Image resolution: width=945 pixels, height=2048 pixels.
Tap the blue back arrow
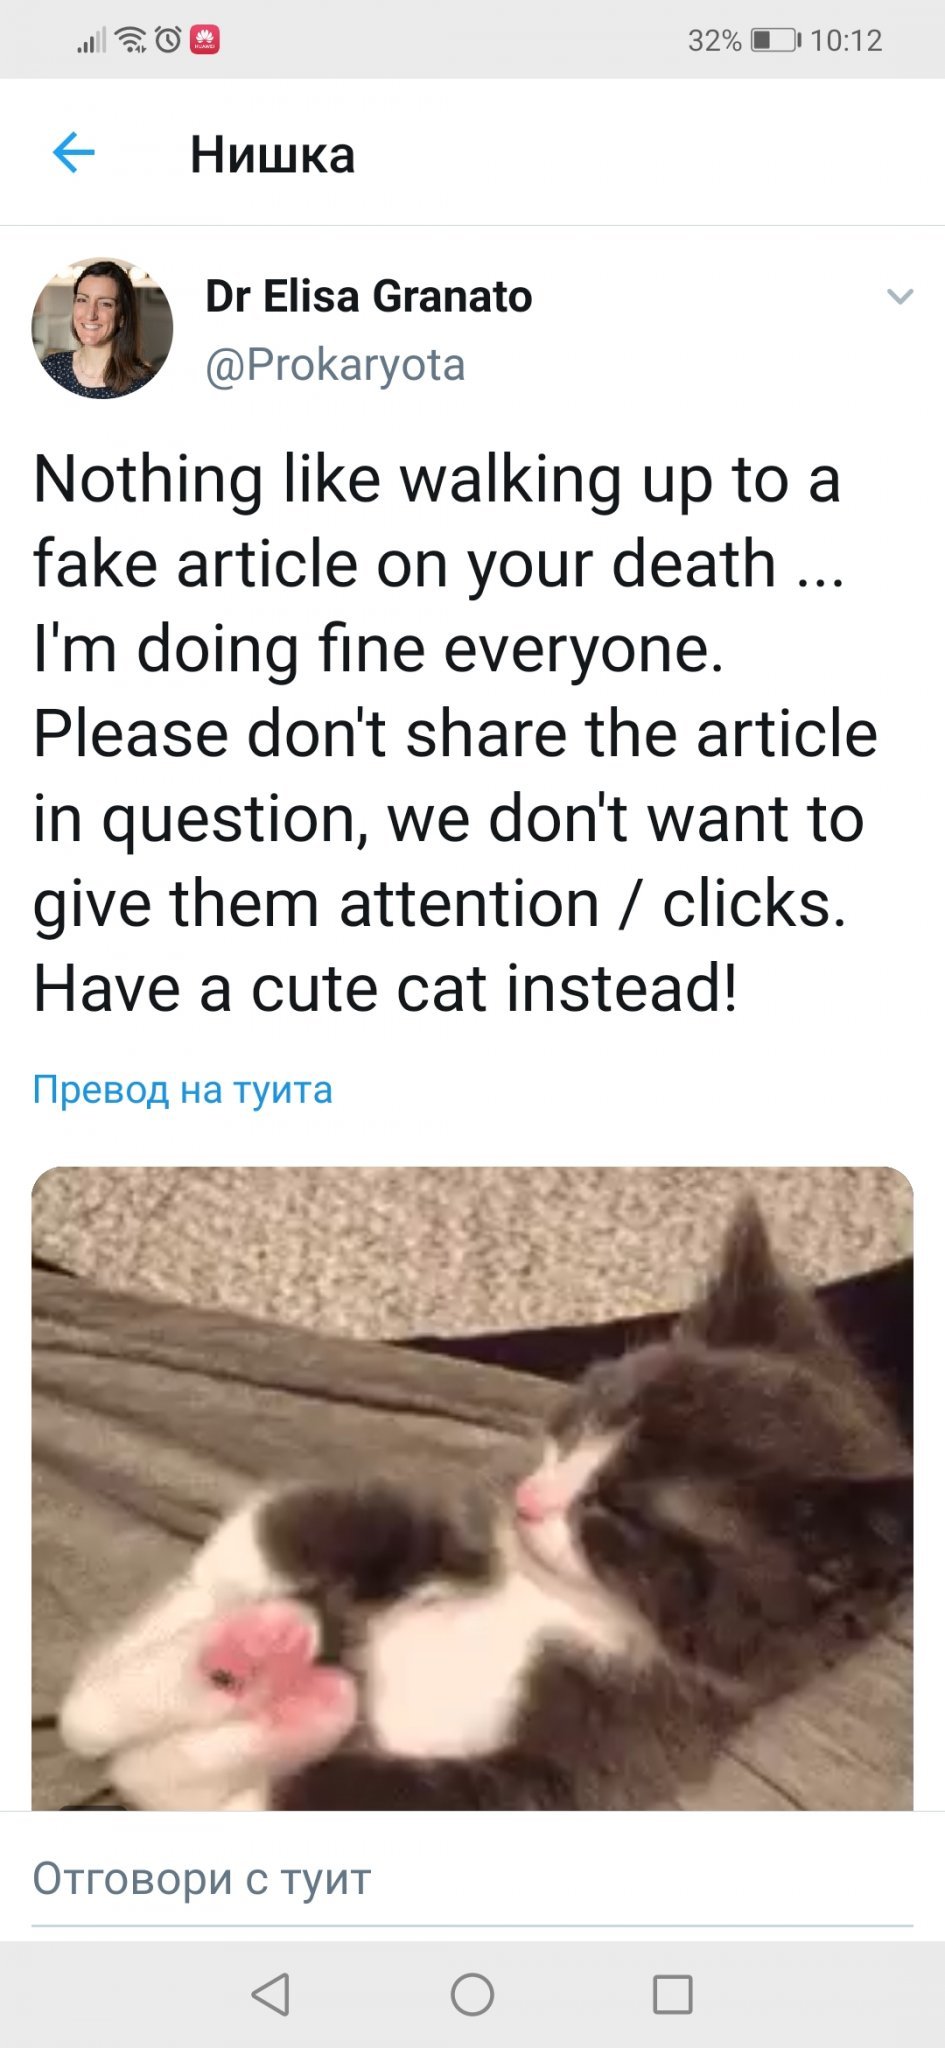tap(74, 153)
